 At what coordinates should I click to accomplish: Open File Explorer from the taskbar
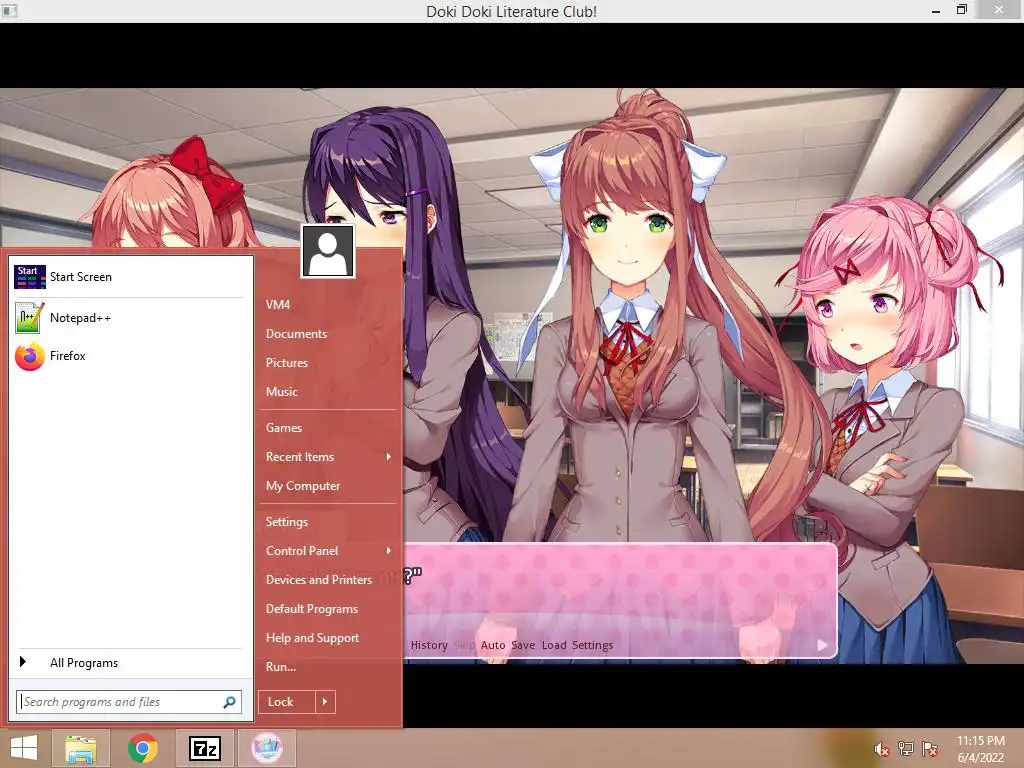pyautogui.click(x=82, y=748)
